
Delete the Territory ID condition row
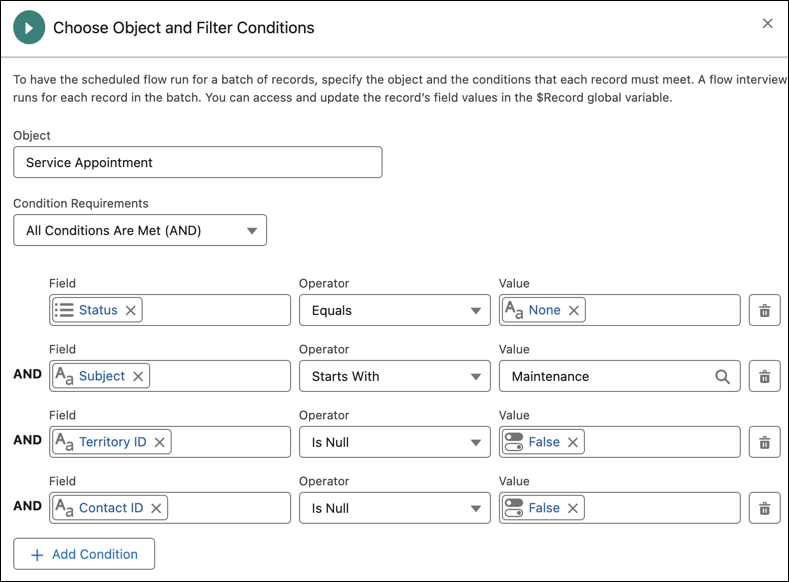pyautogui.click(x=764, y=442)
